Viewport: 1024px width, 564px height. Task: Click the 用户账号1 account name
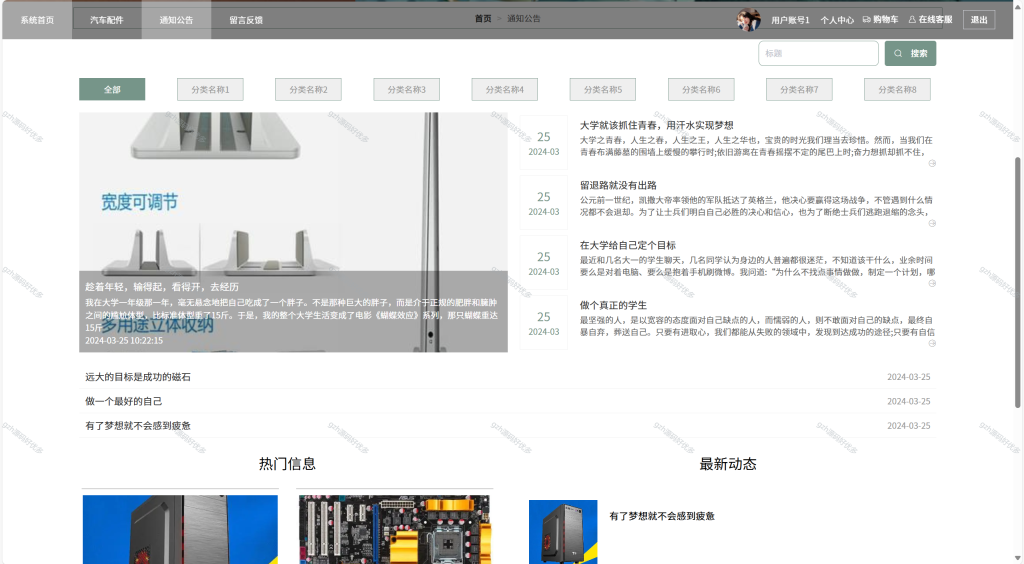click(x=790, y=20)
